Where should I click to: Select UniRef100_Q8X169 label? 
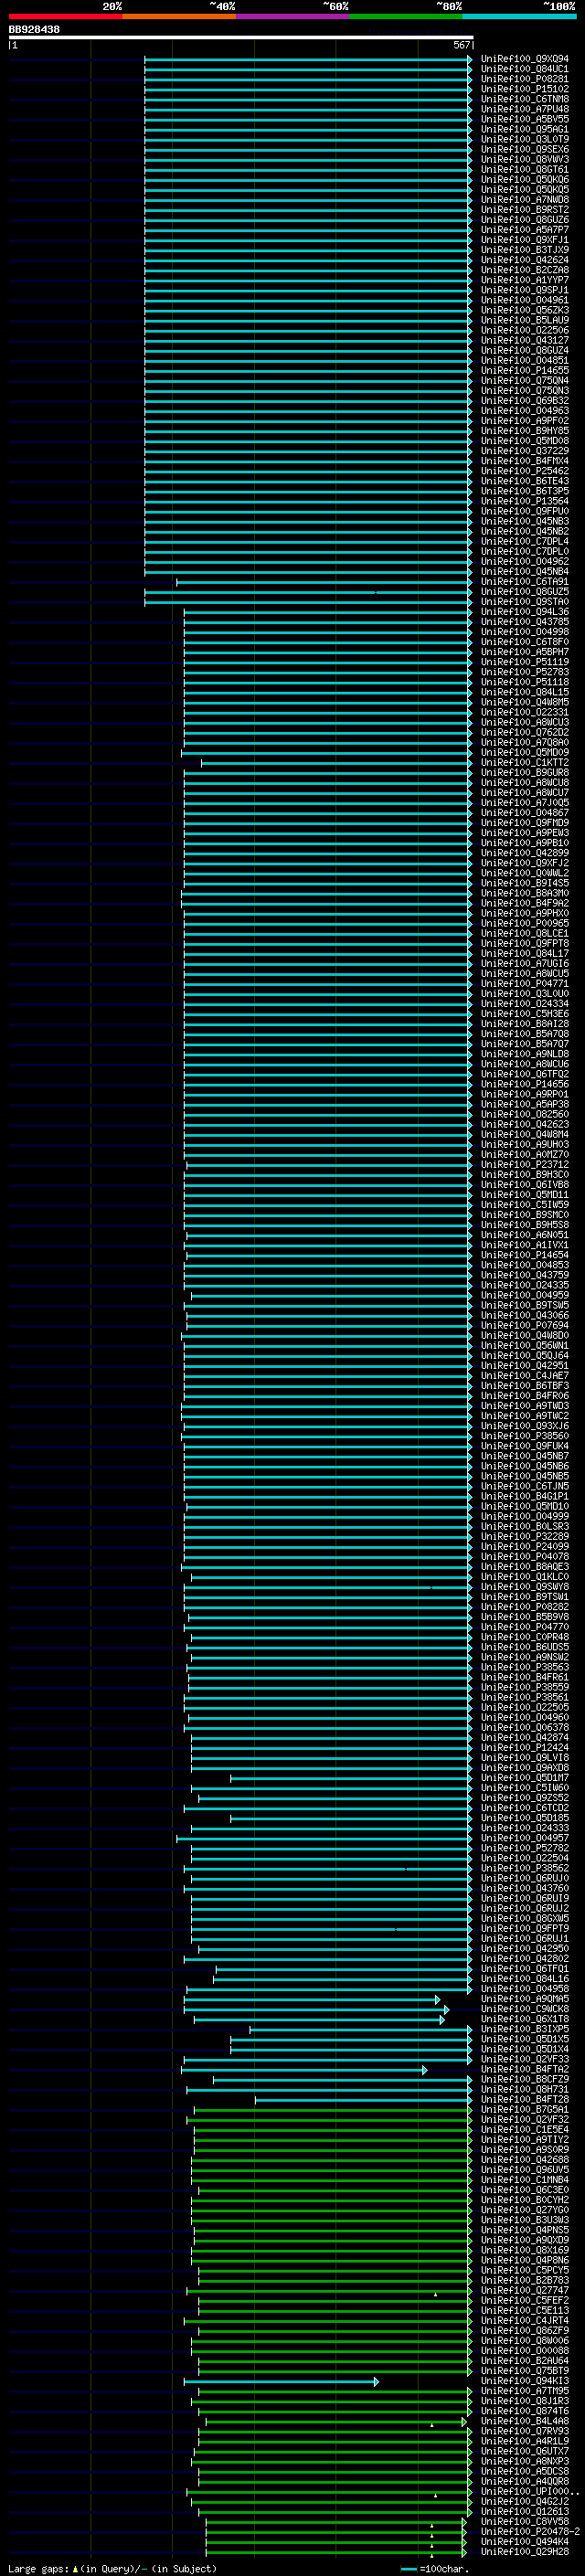pyautogui.click(x=524, y=2250)
